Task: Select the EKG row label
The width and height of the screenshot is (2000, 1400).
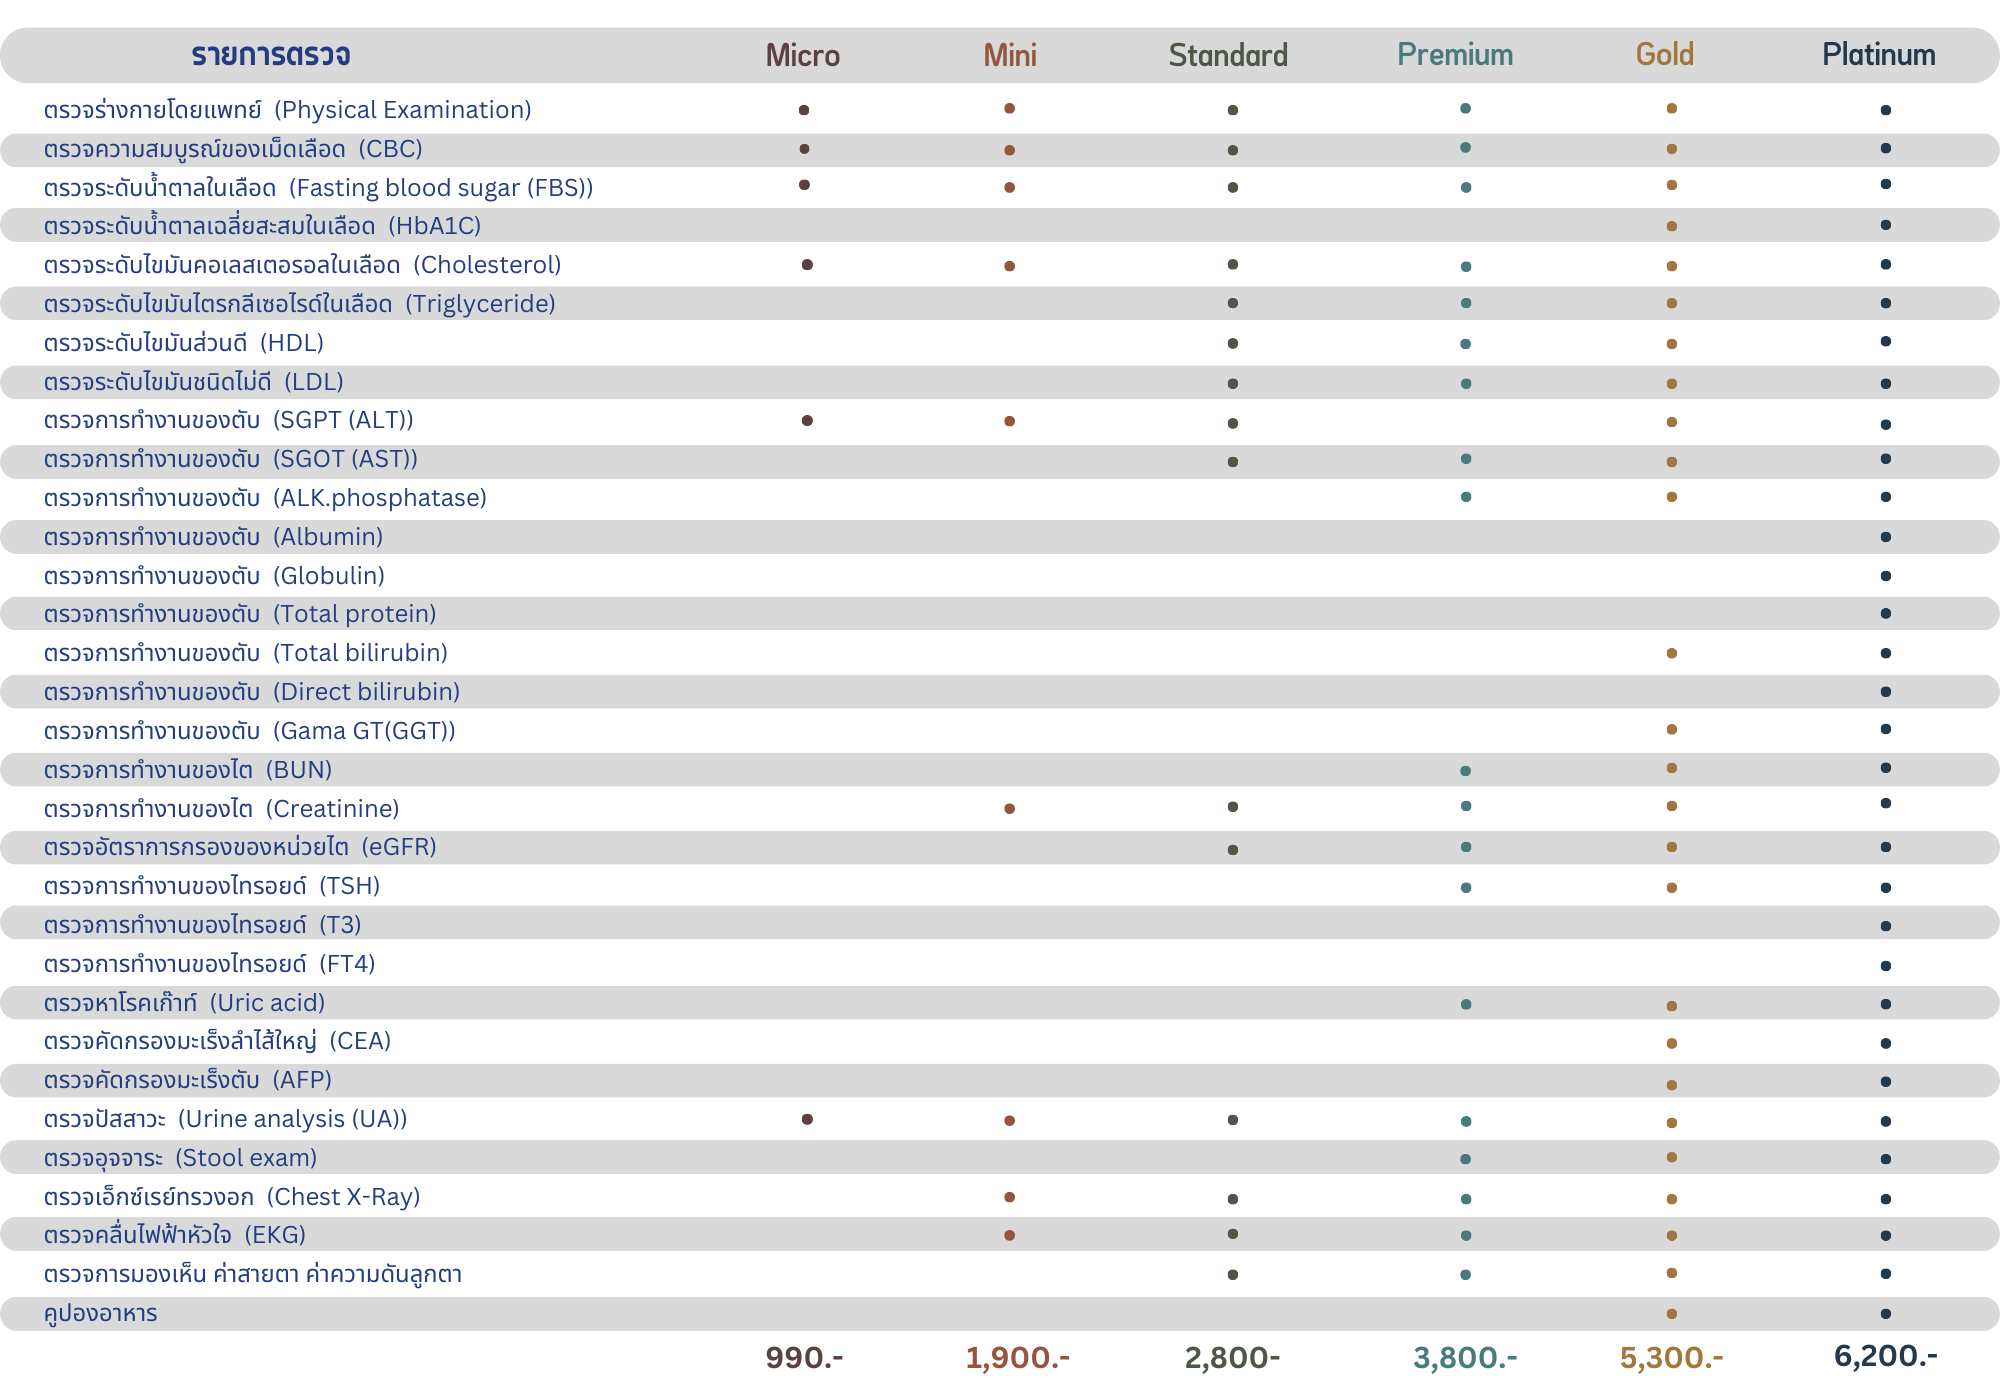Action: [x=175, y=1235]
